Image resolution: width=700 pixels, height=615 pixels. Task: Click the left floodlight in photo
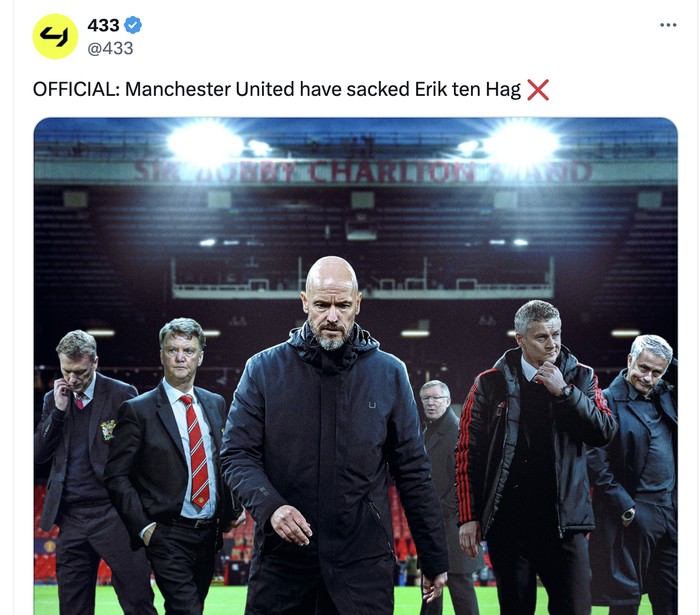click(205, 142)
